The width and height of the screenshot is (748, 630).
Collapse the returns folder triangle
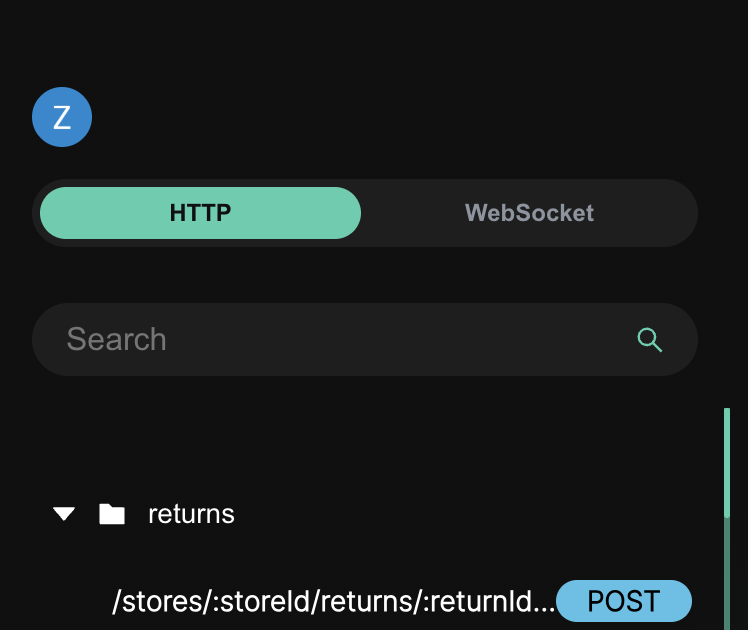point(65,514)
